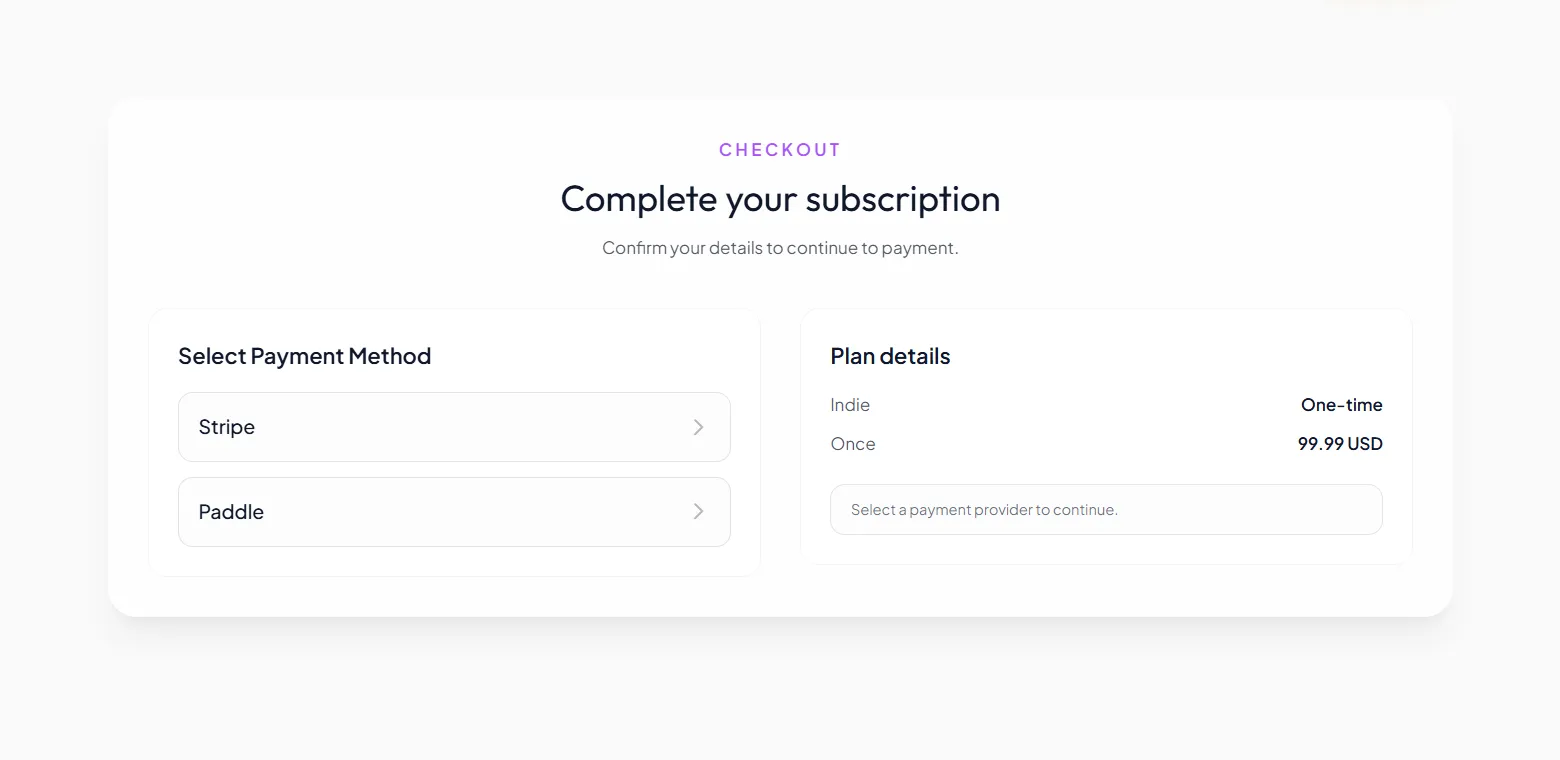Select Stripe as the payment method
This screenshot has height=760, width=1560.
tap(454, 427)
